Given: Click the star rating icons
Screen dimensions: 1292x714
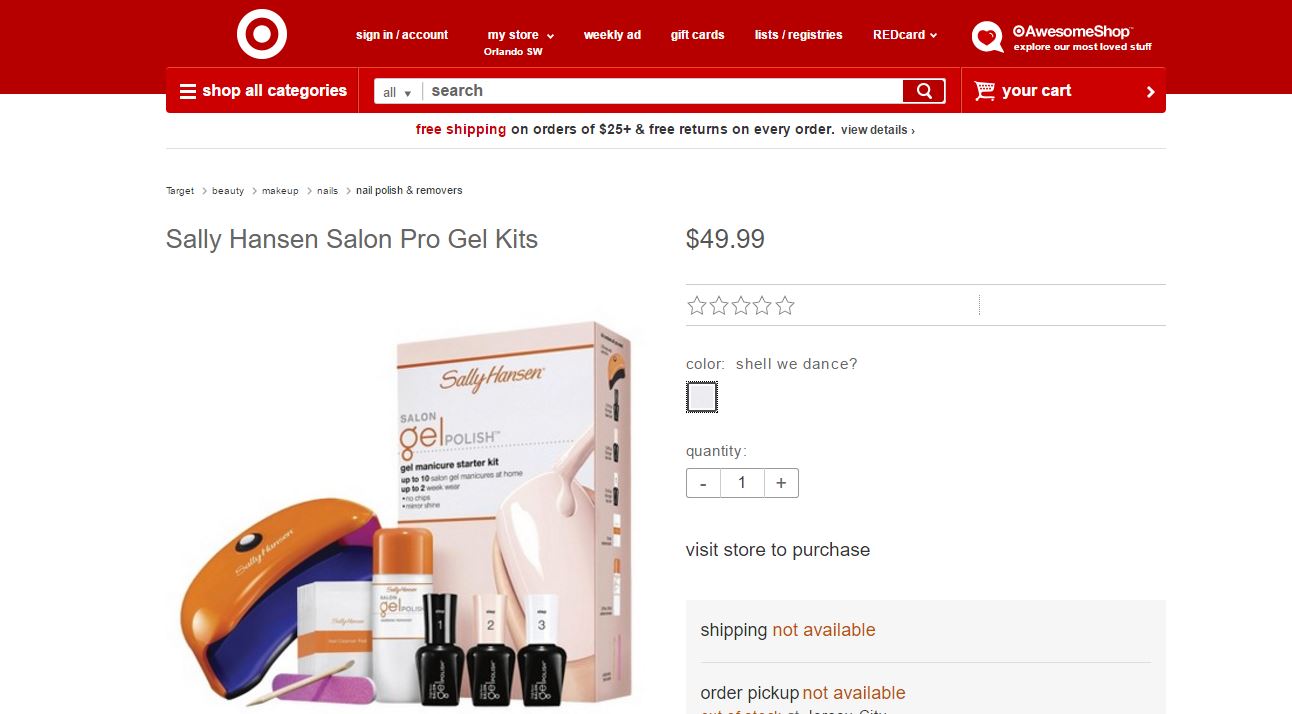Looking at the screenshot, I should pyautogui.click(x=741, y=306).
